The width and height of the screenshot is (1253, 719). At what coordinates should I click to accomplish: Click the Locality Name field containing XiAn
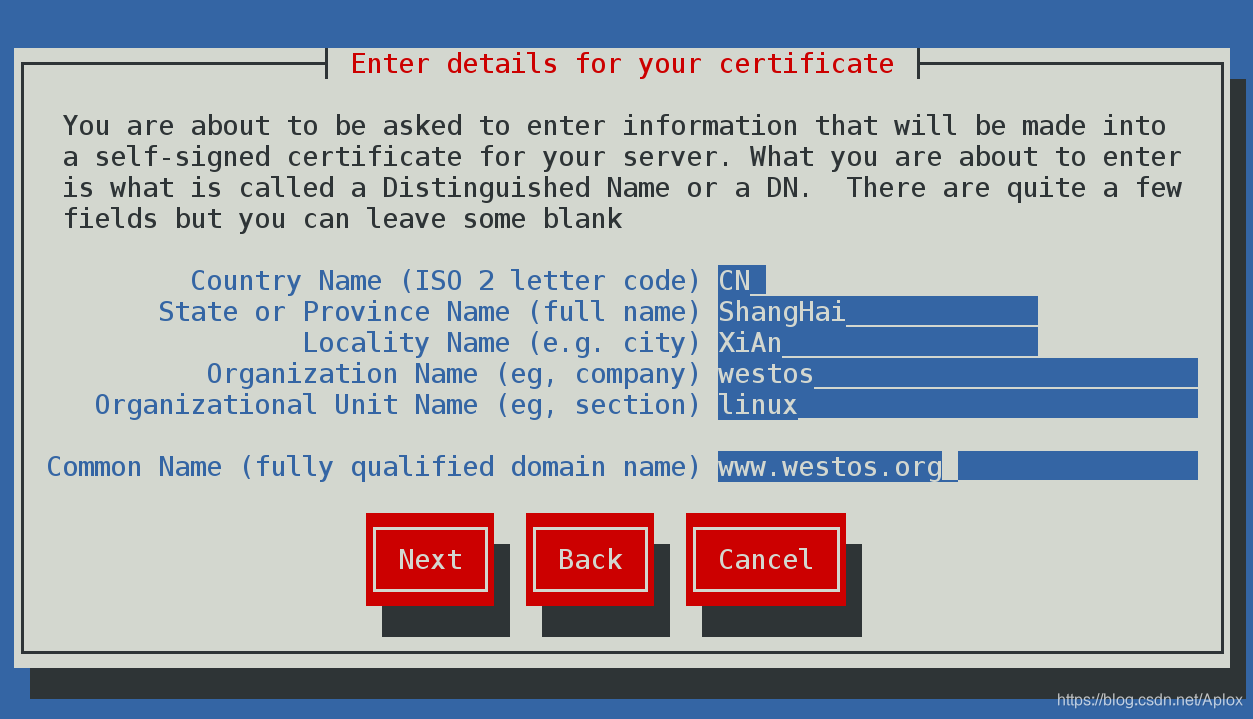click(878, 342)
